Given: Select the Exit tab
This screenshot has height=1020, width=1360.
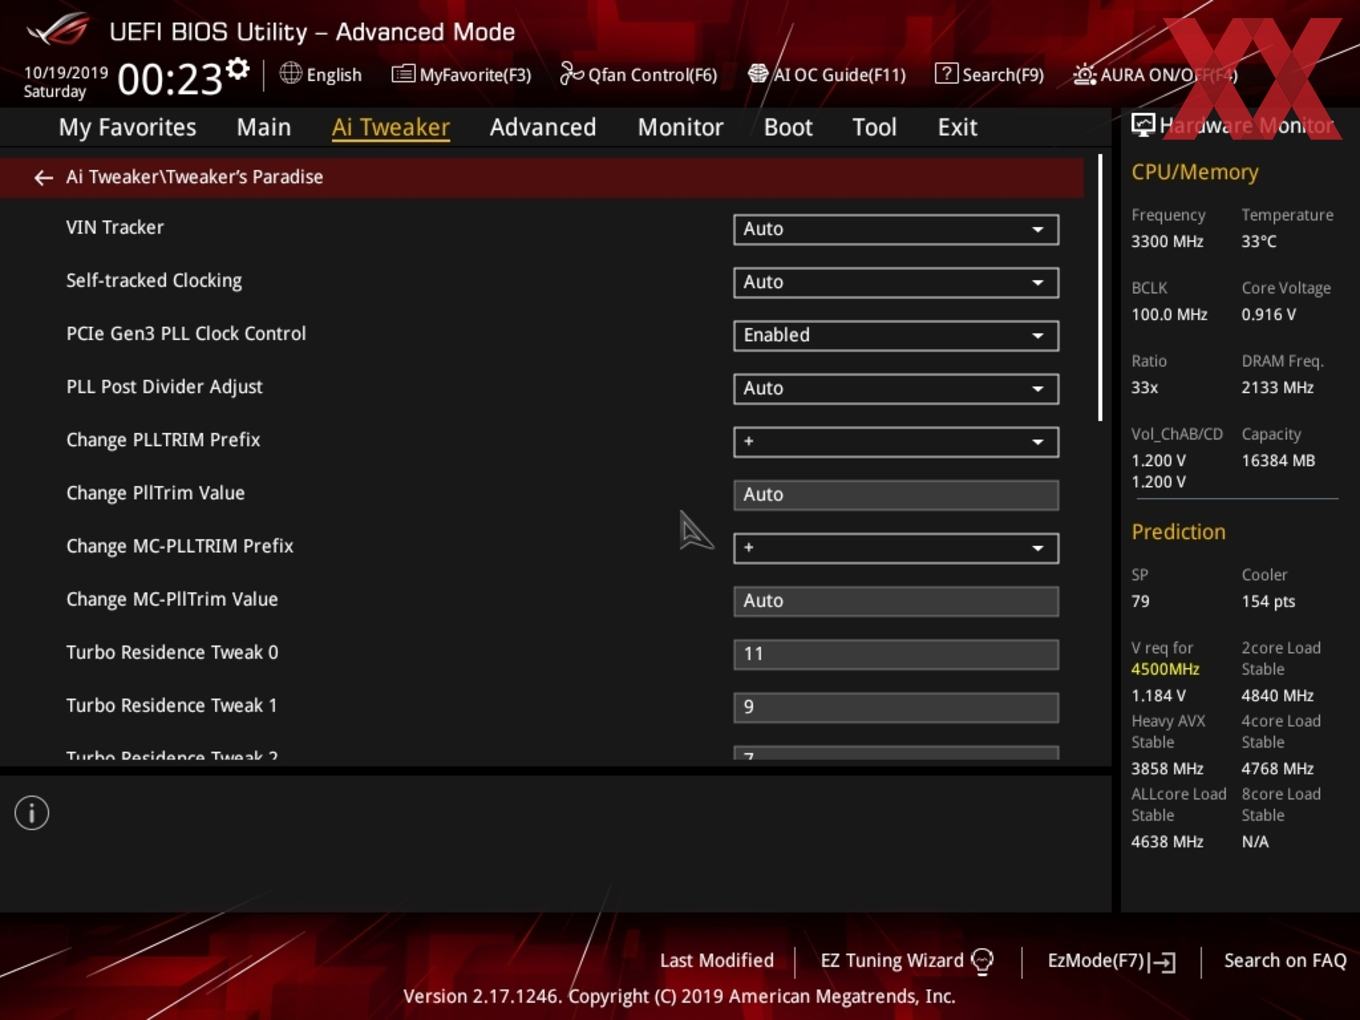Looking at the screenshot, I should pos(957,127).
